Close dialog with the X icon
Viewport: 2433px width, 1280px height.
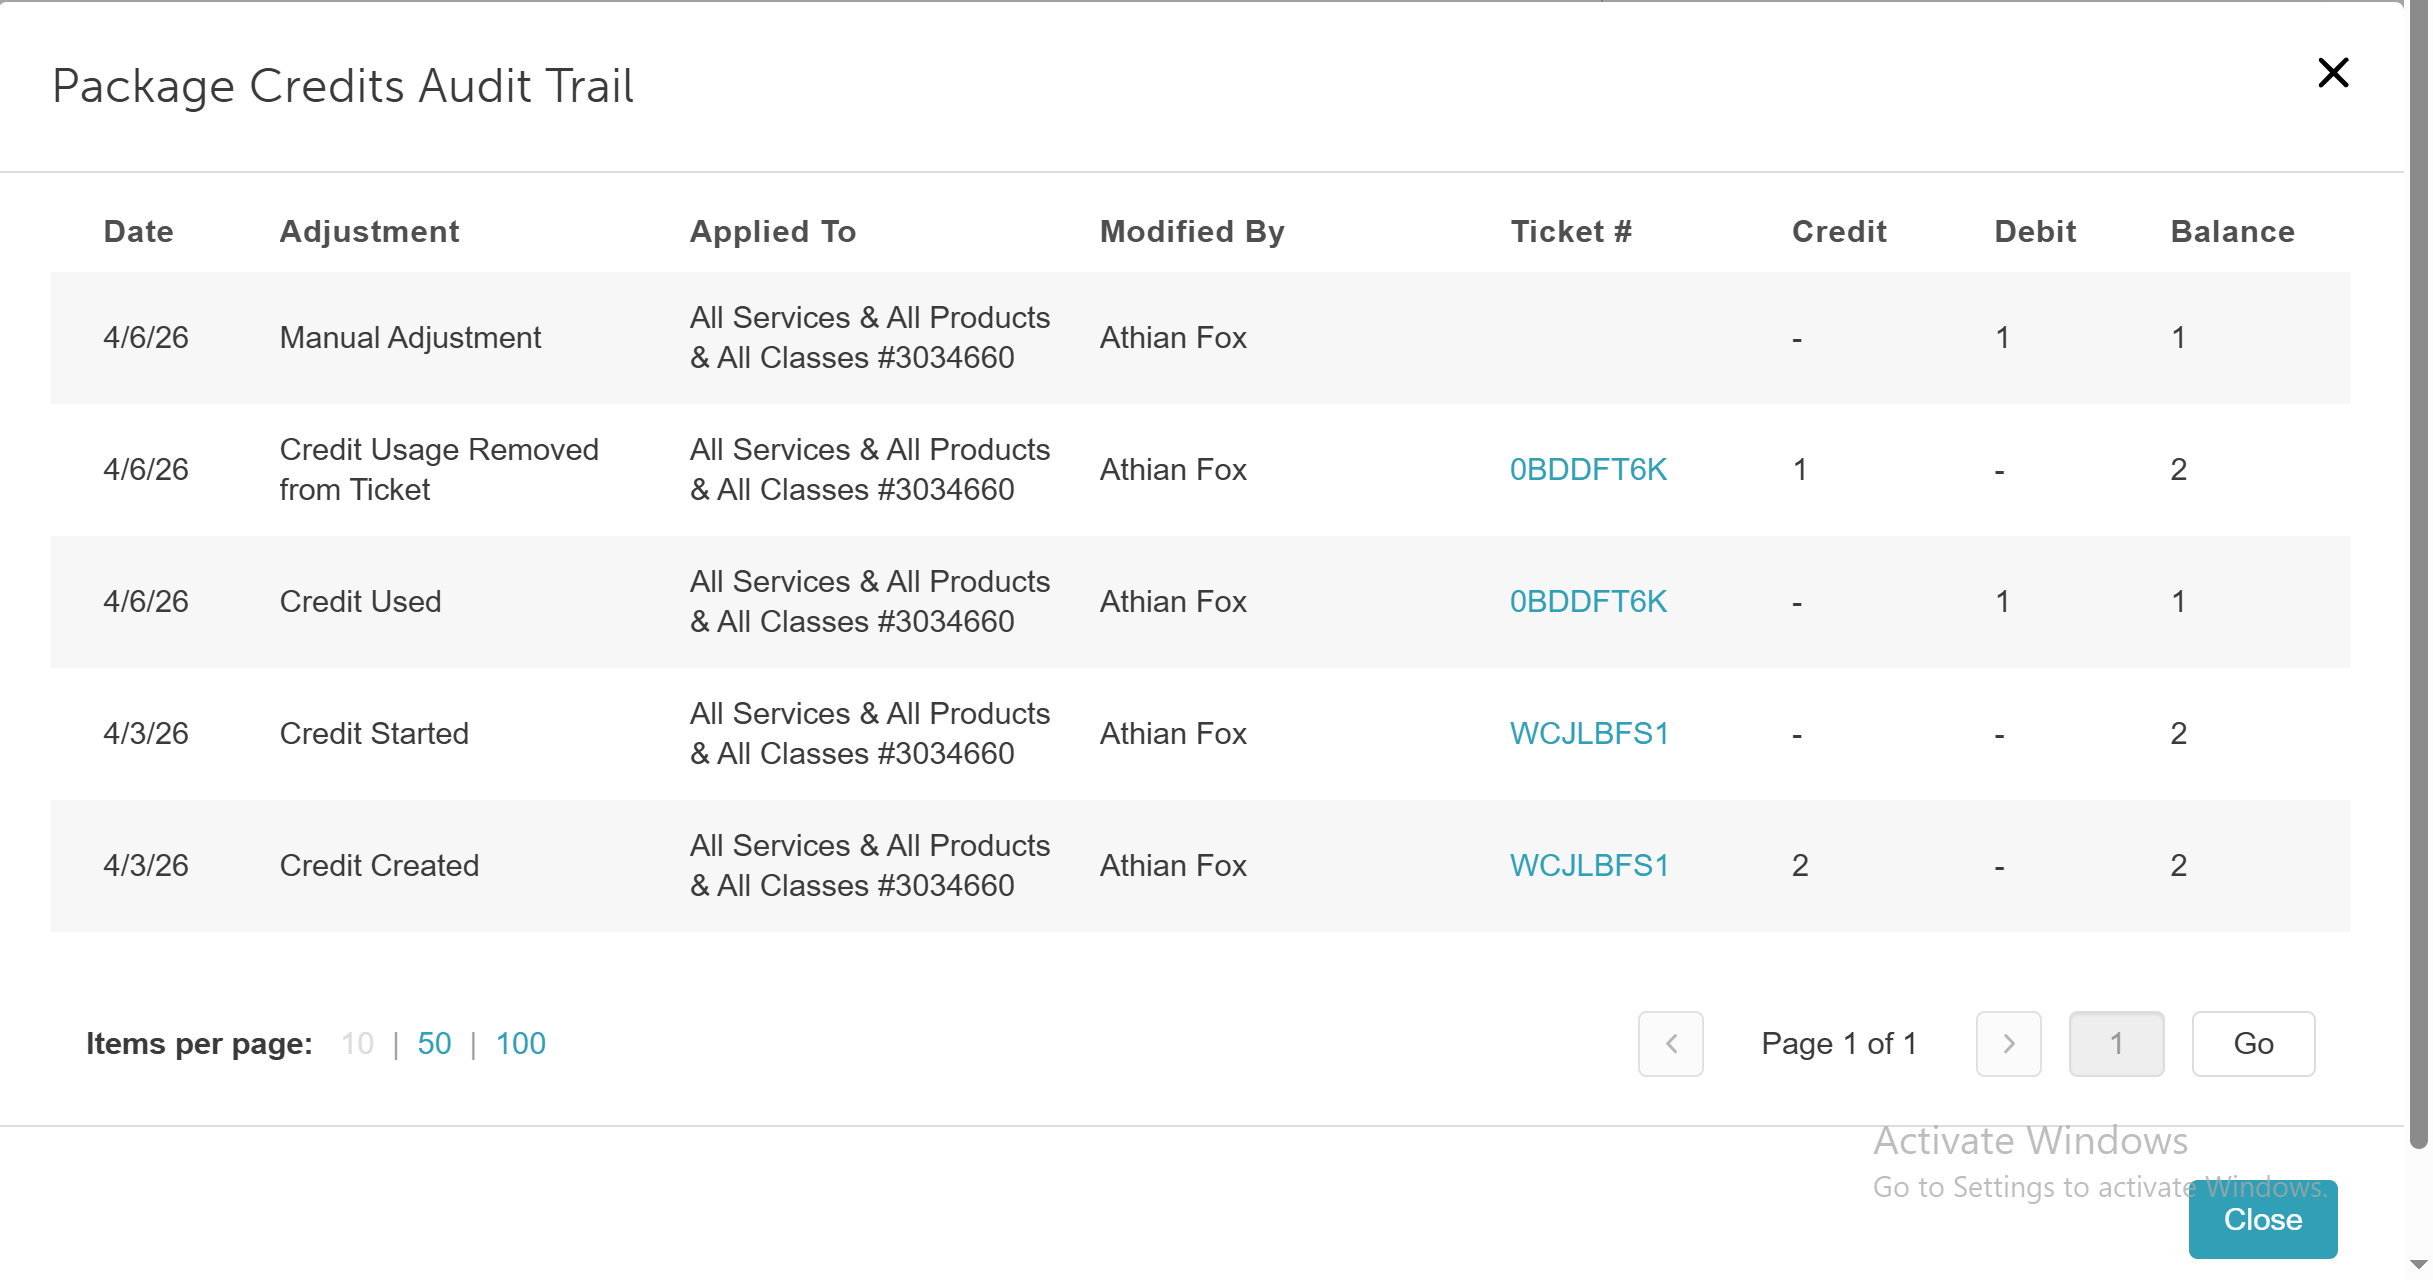[2332, 73]
